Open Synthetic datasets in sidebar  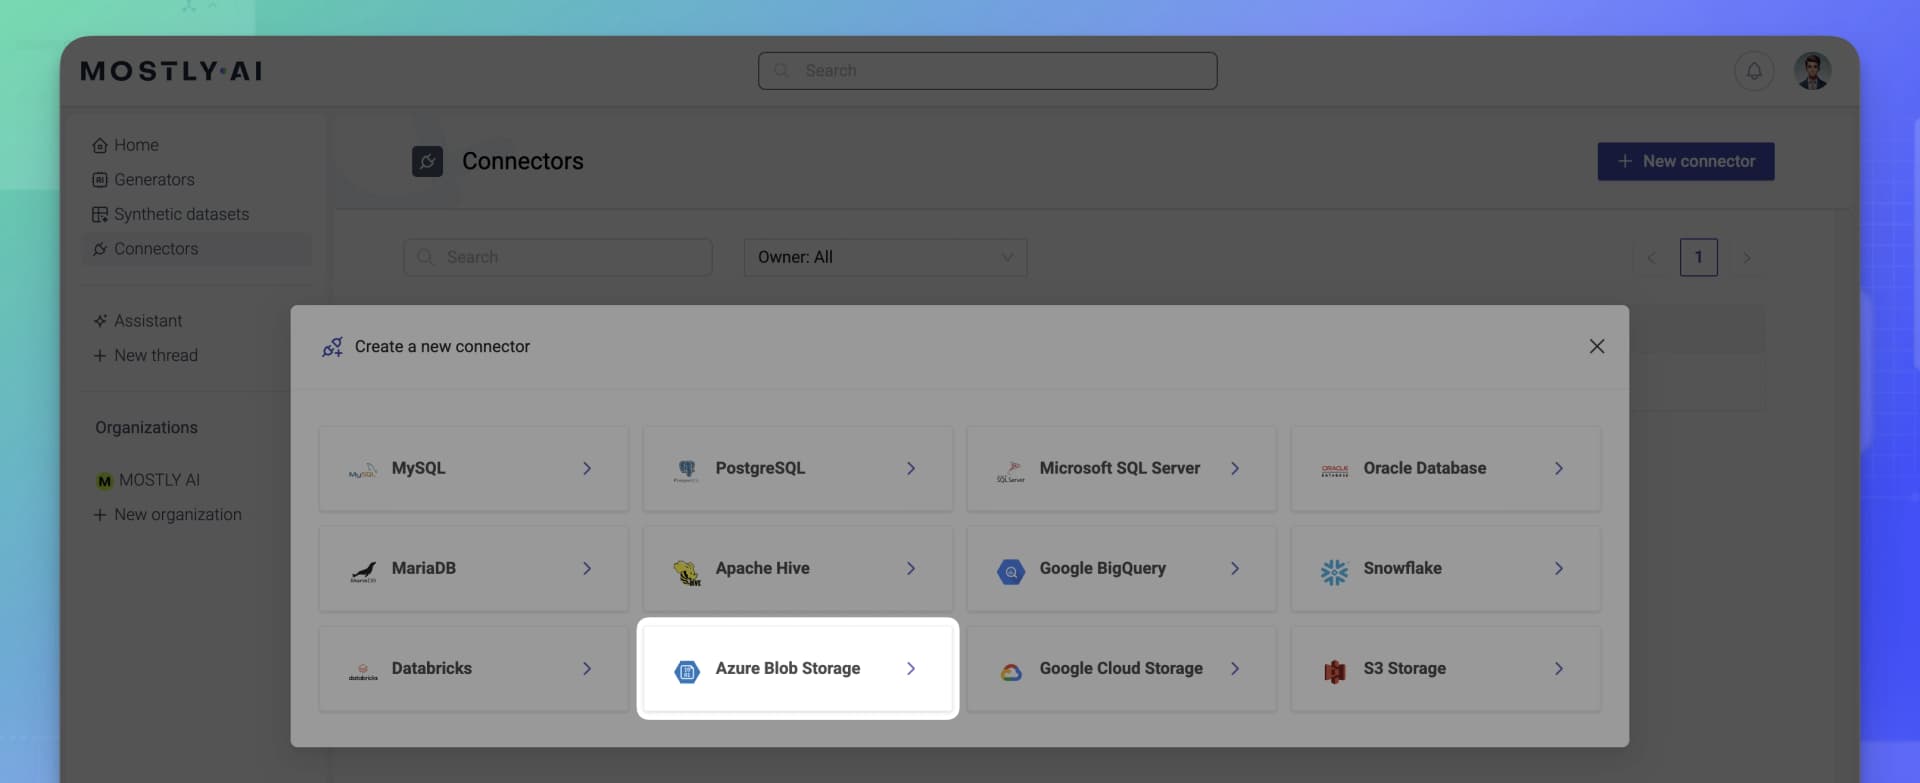click(181, 214)
